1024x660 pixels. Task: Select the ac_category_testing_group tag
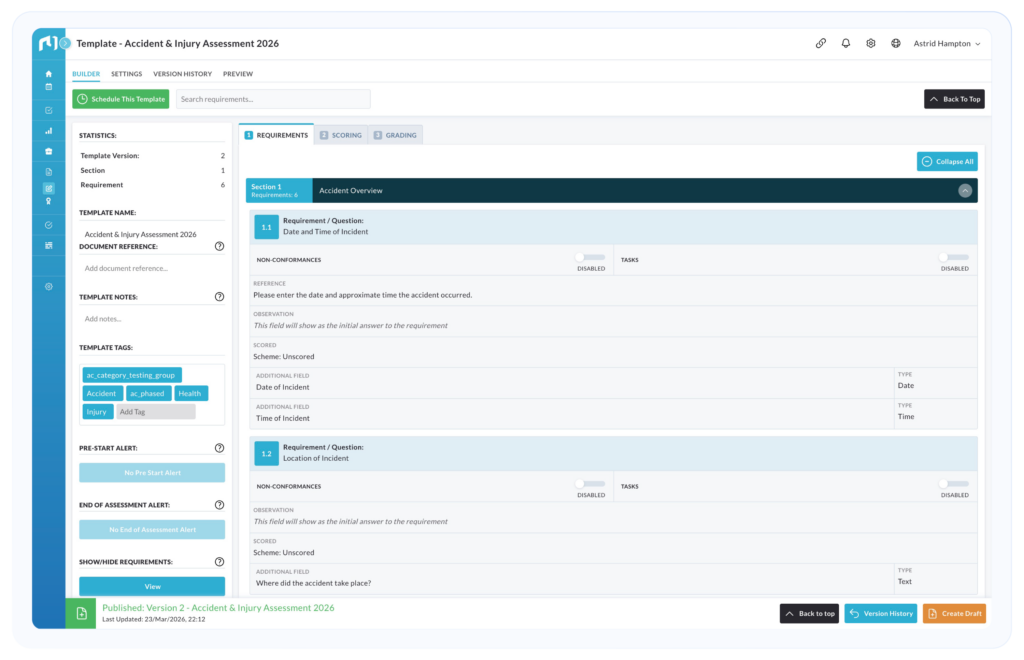(131, 375)
